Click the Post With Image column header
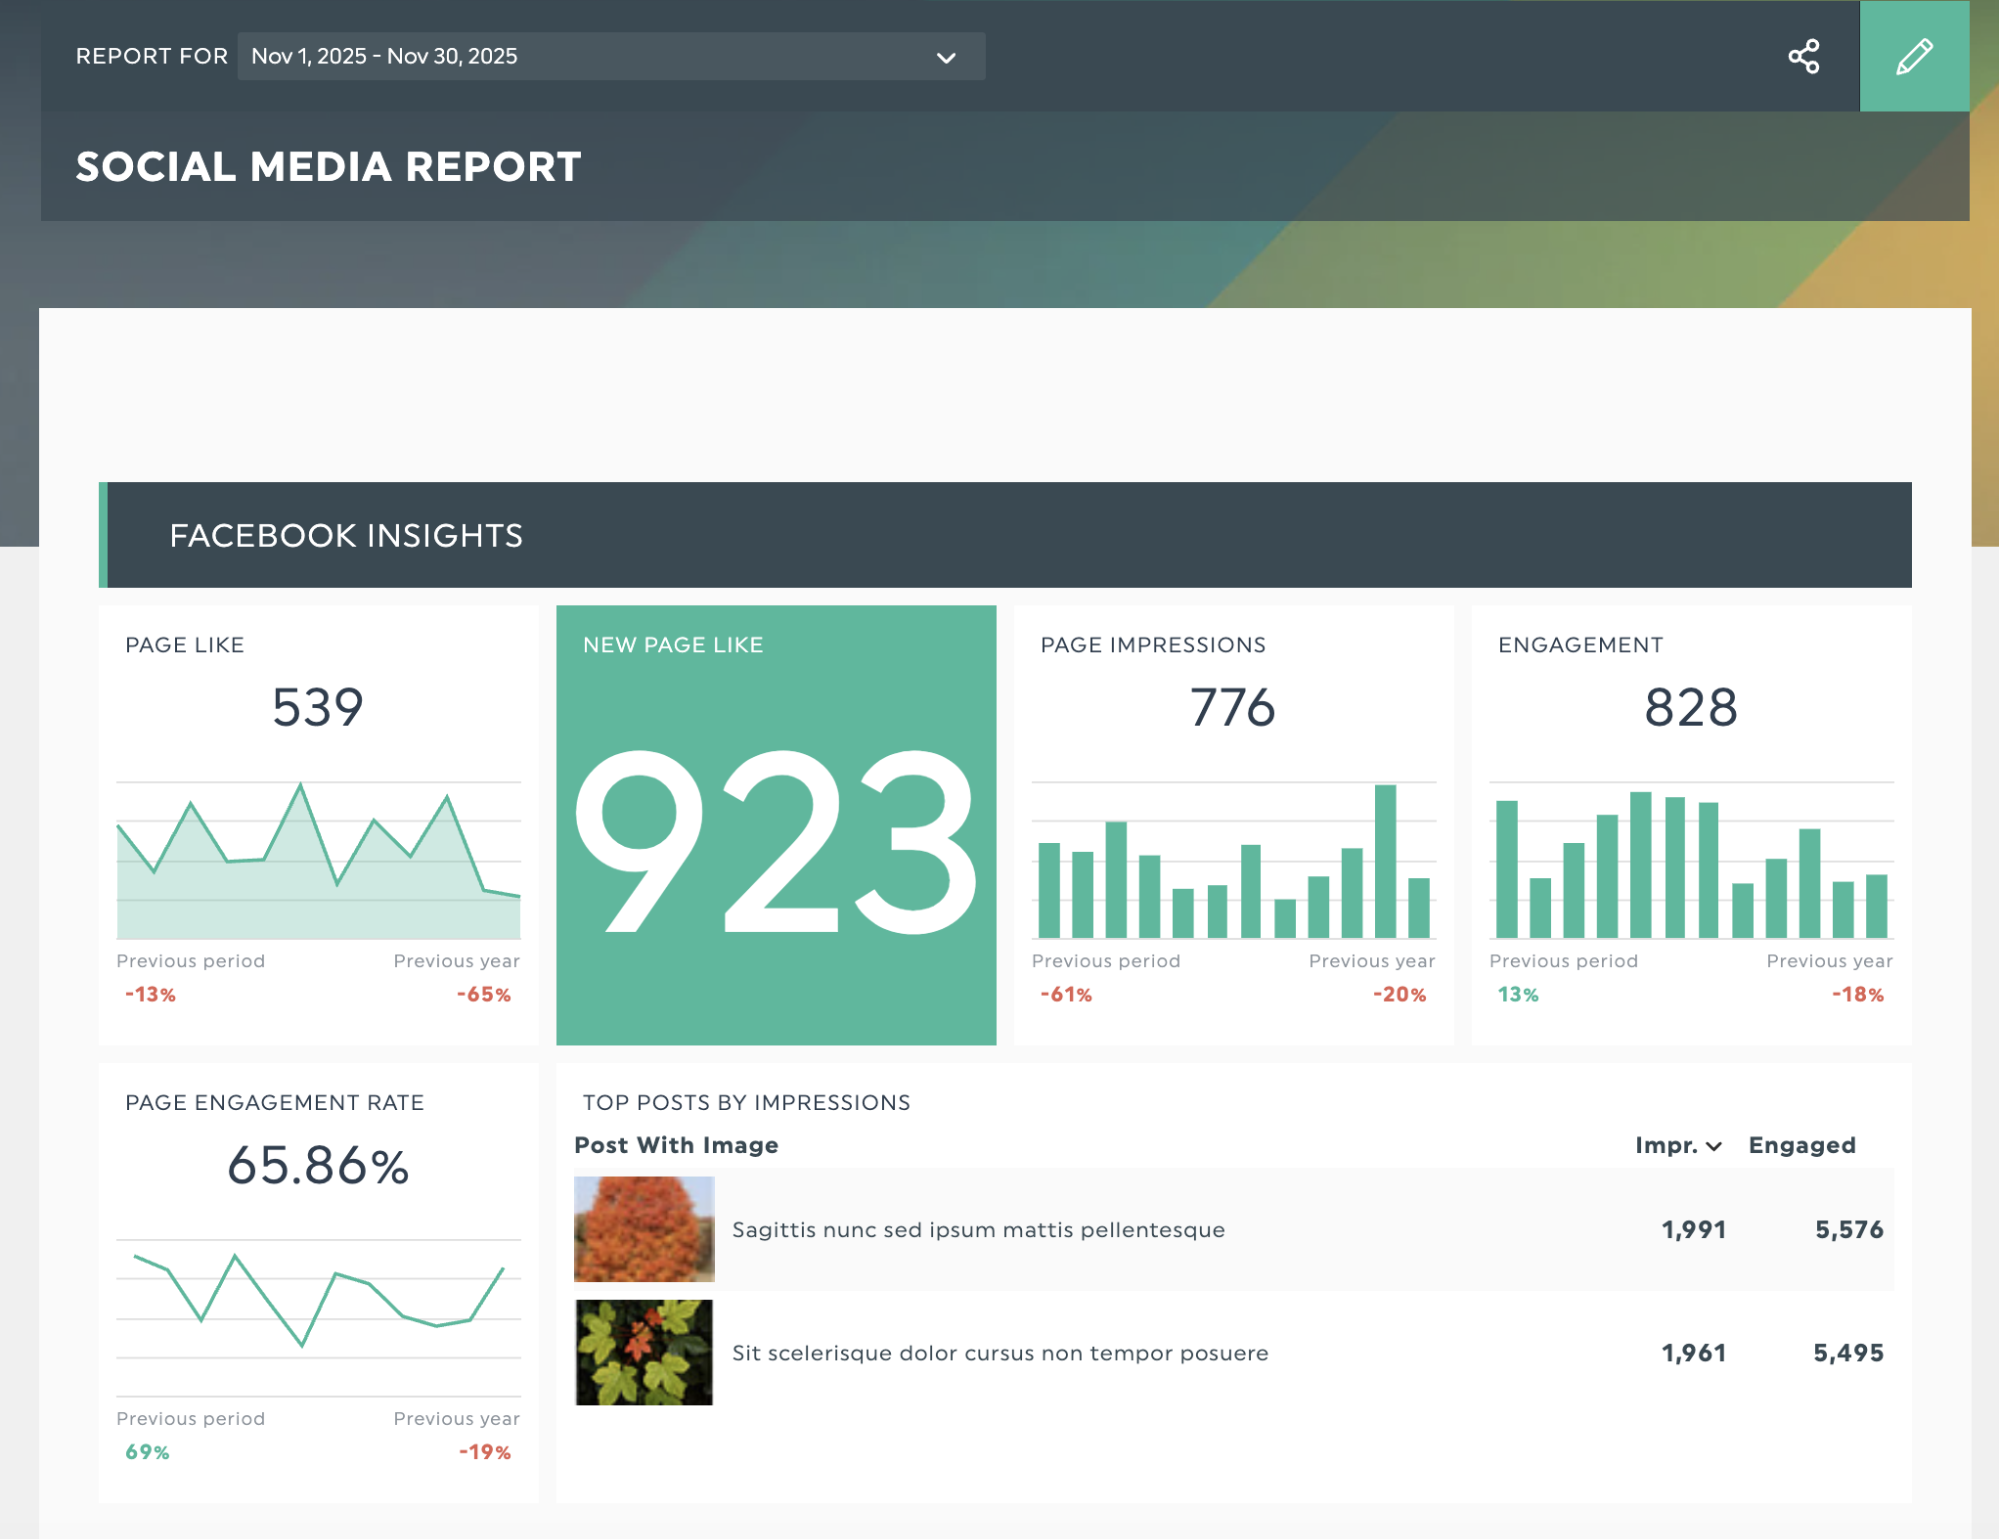This screenshot has height=1540, width=1999. coord(676,1145)
